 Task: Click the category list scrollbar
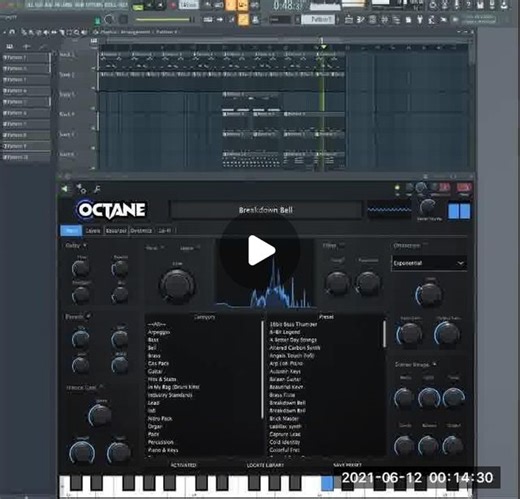262,369
